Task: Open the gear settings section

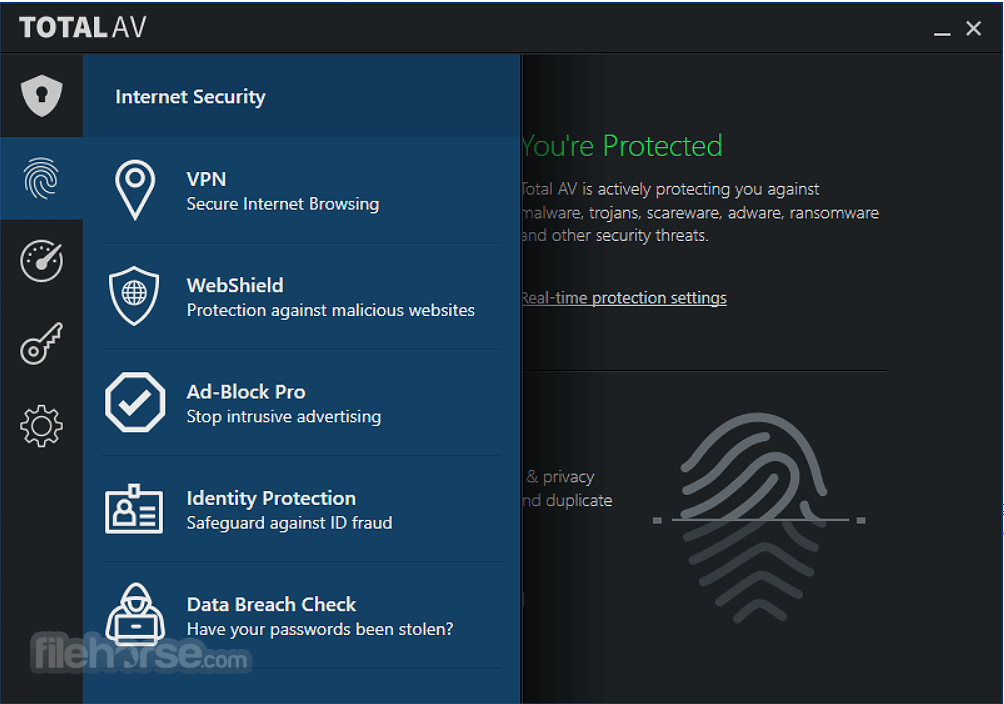Action: coord(42,426)
